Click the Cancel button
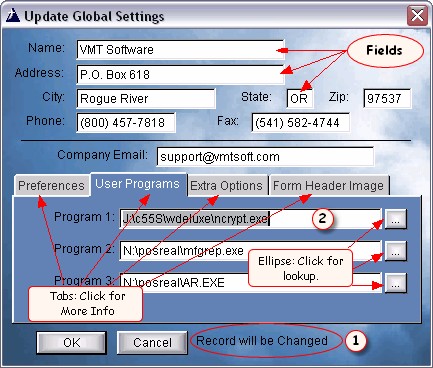The image size is (433, 368). point(152,342)
